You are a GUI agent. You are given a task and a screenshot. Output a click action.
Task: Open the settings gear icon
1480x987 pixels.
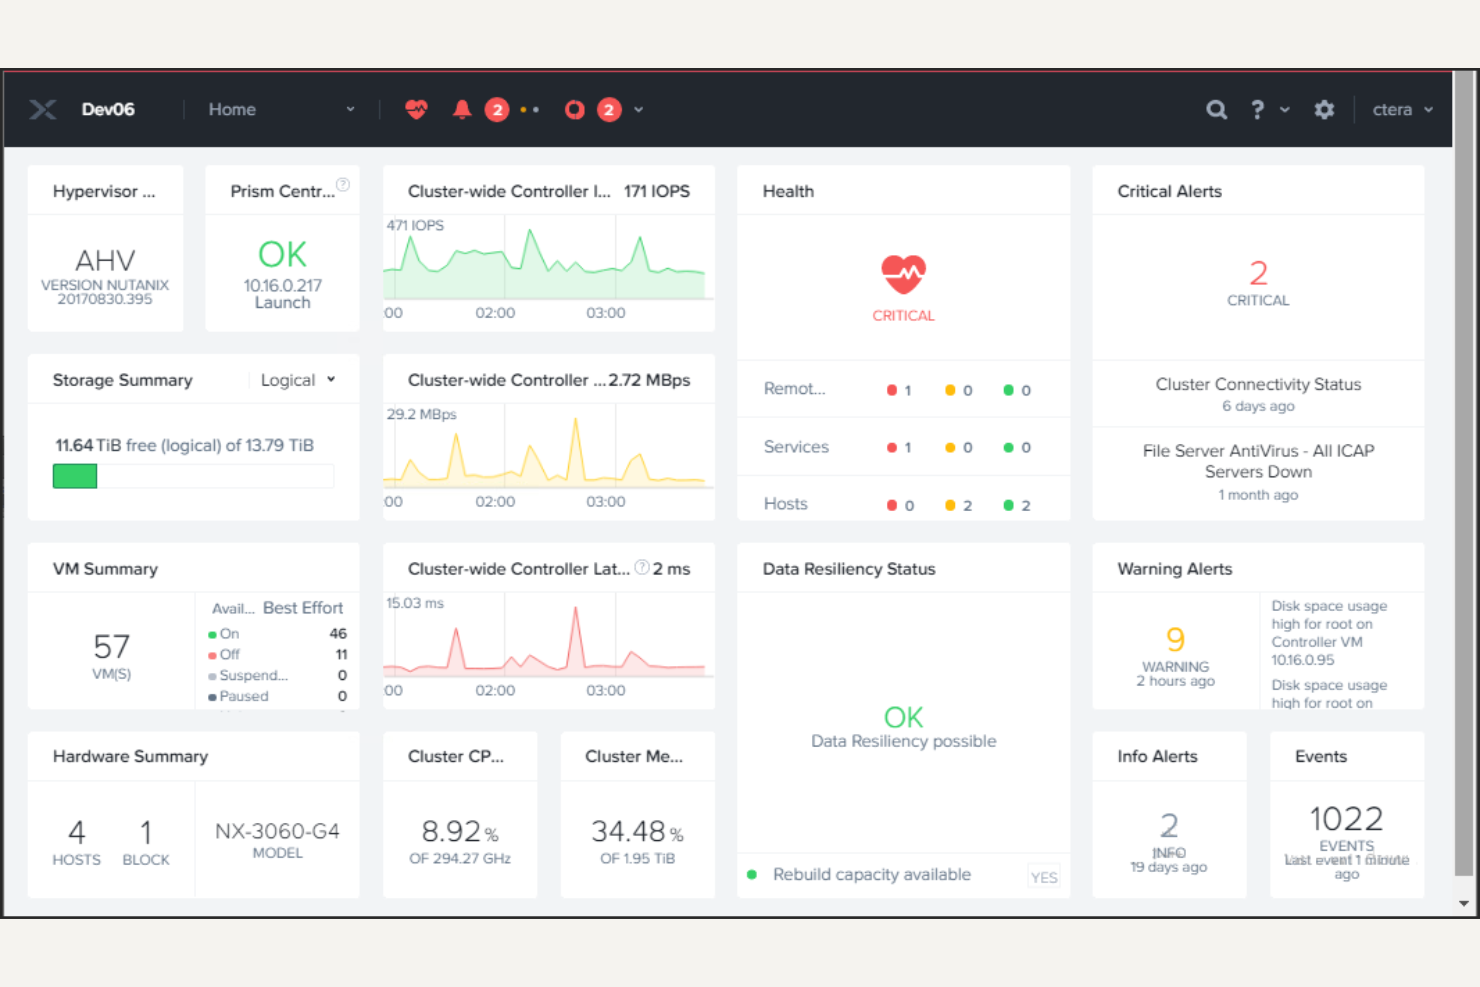coord(1324,109)
